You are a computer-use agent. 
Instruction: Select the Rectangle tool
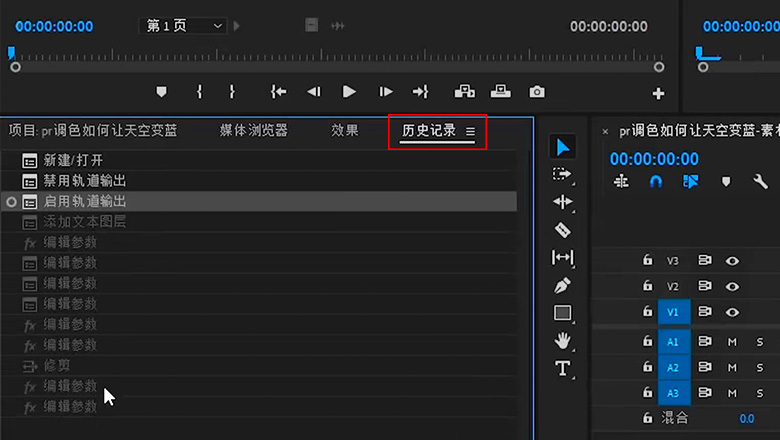[563, 313]
